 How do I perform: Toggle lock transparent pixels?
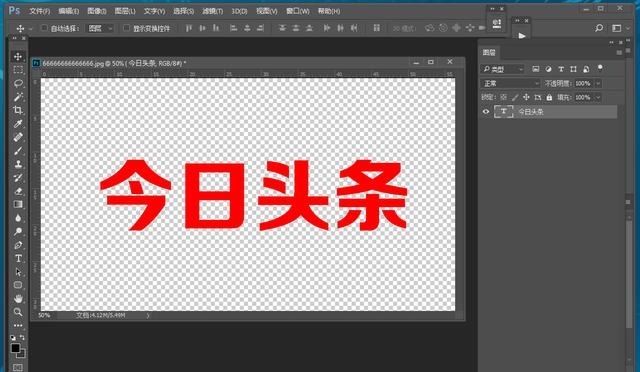click(x=504, y=97)
